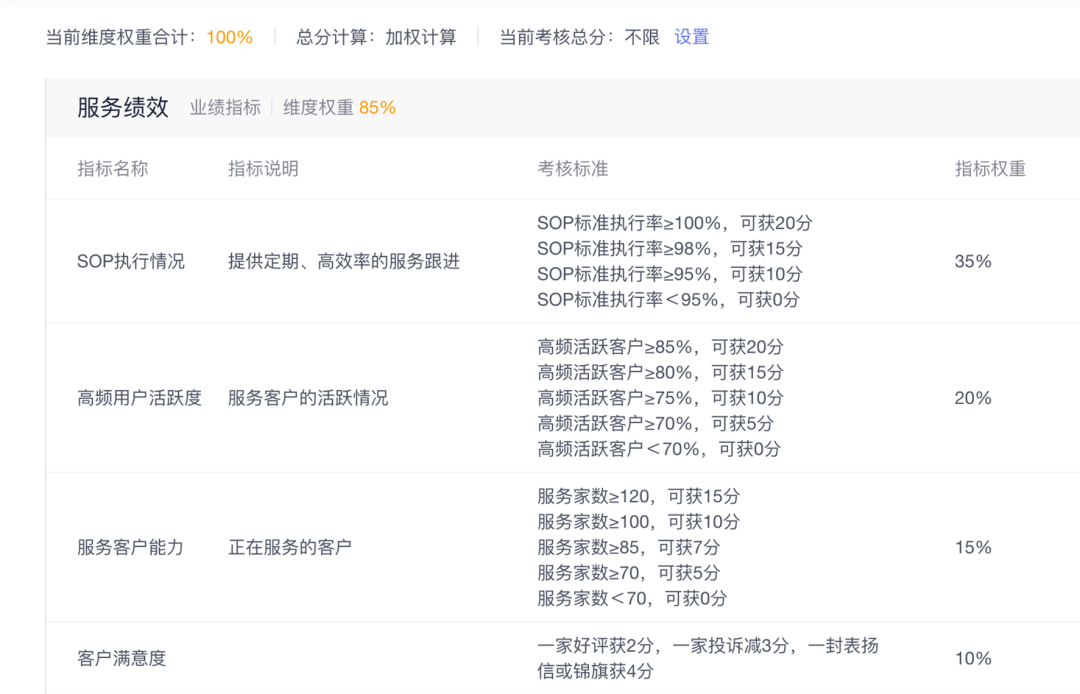
Task: Click 高频活跃客户≥75%，可获10分 line
Action: pos(660,398)
